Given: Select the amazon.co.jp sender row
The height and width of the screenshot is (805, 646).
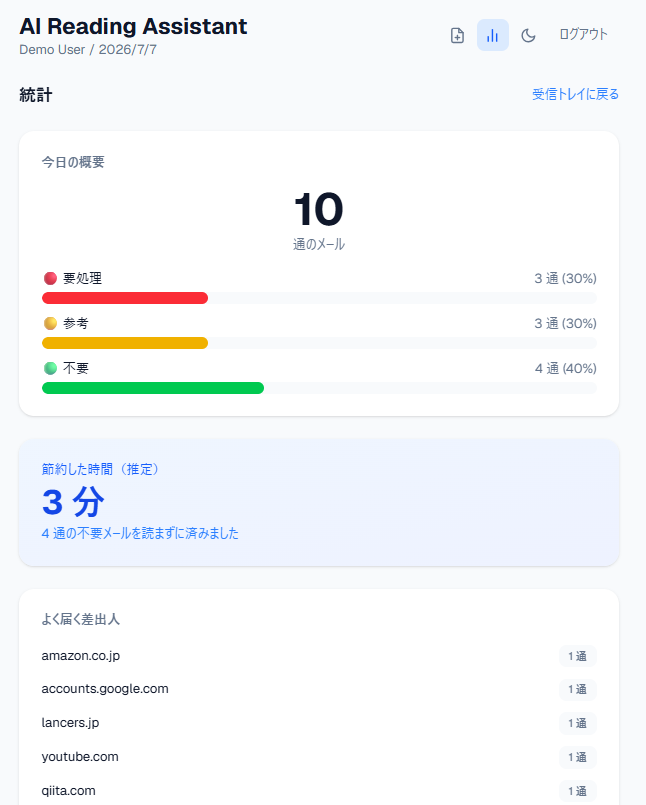Looking at the screenshot, I should (x=319, y=656).
